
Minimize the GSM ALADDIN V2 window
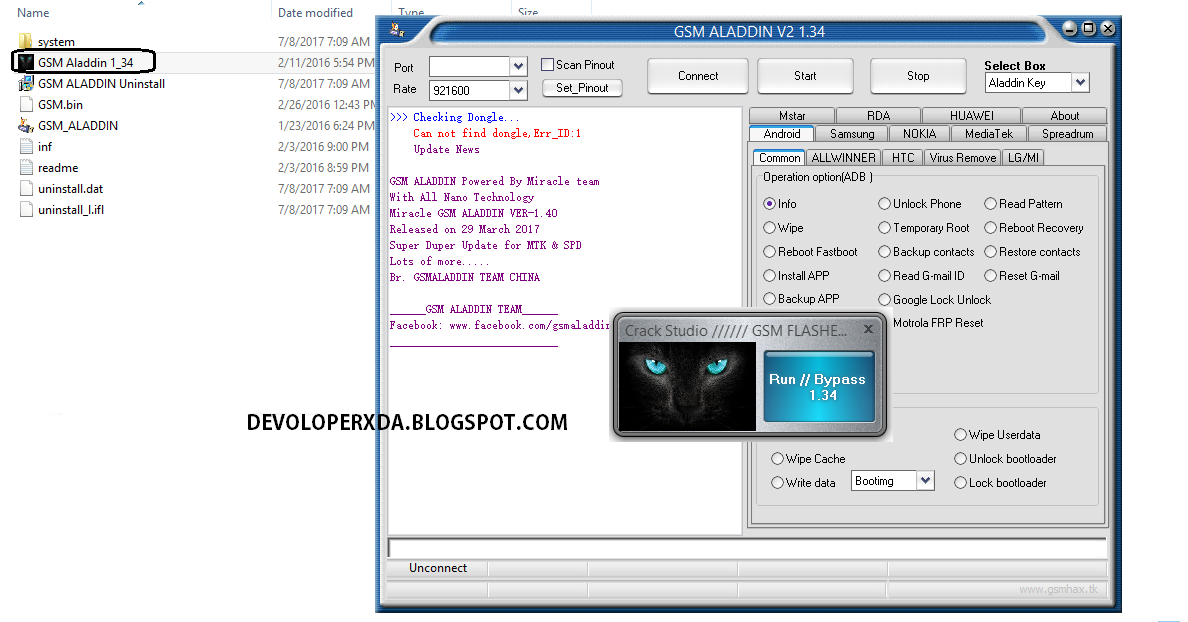point(1069,29)
